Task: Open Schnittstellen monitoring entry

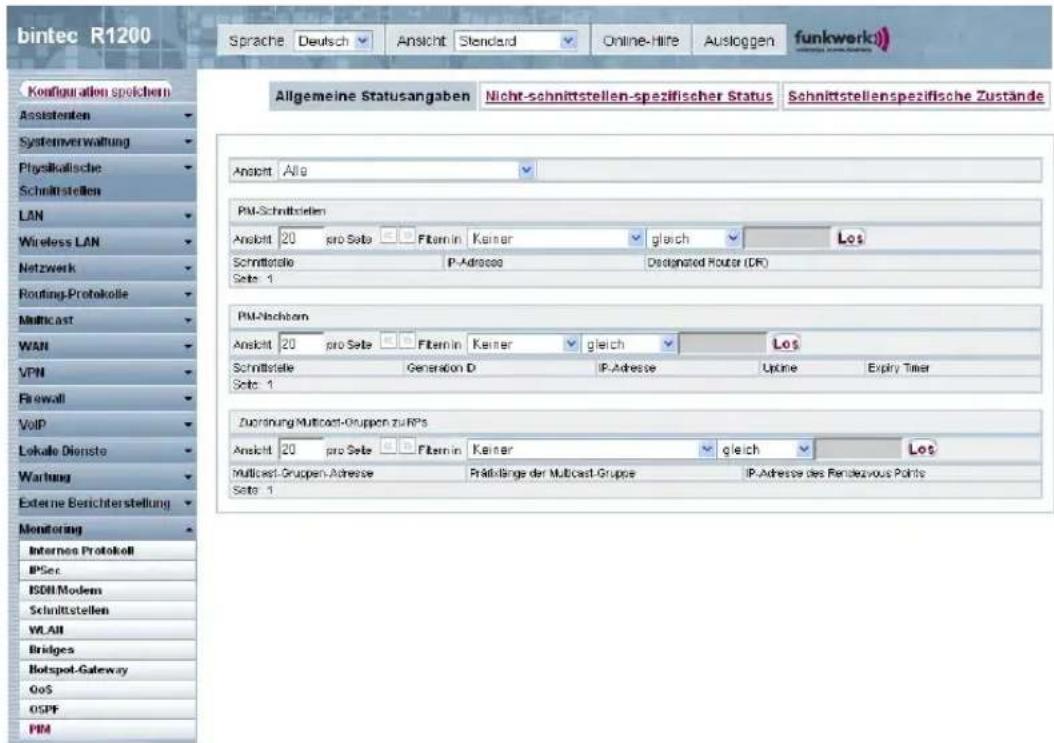Action: coord(108,611)
